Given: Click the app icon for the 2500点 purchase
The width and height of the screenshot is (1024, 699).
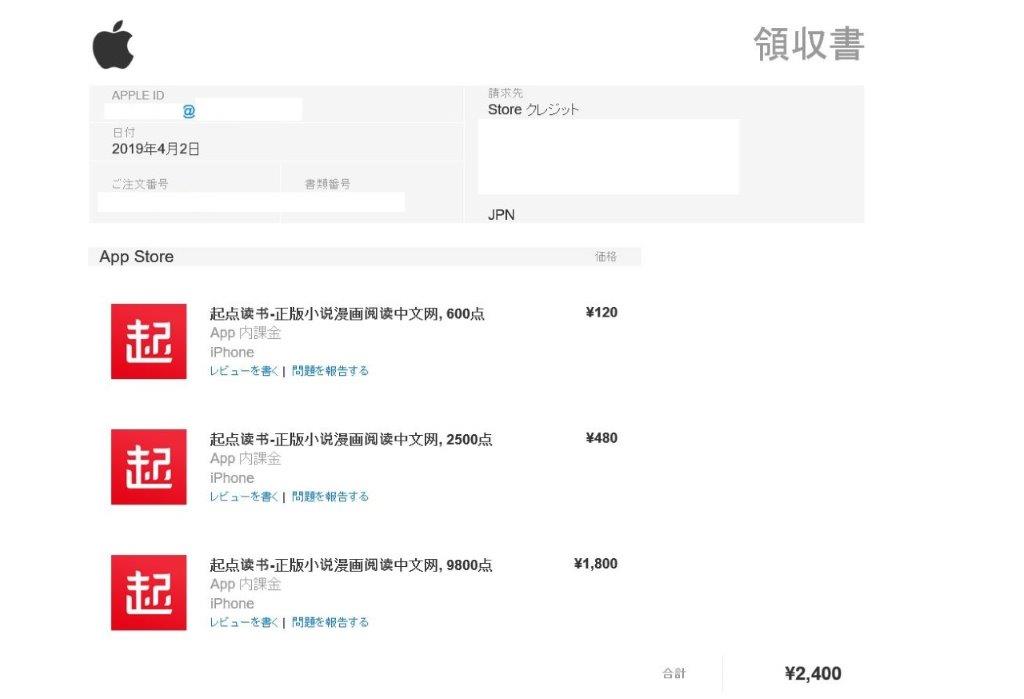Looking at the screenshot, I should click(148, 466).
